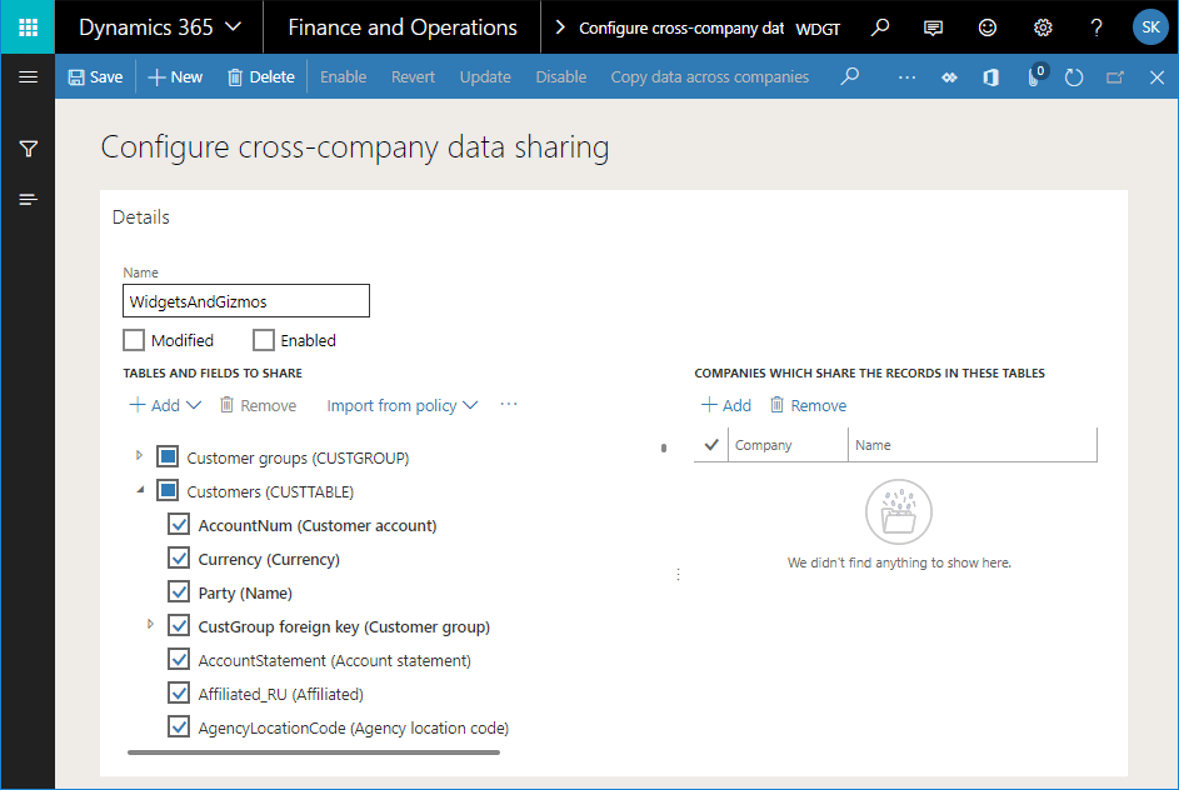
Task: Uncheck Party (Name) field
Action: 178,592
